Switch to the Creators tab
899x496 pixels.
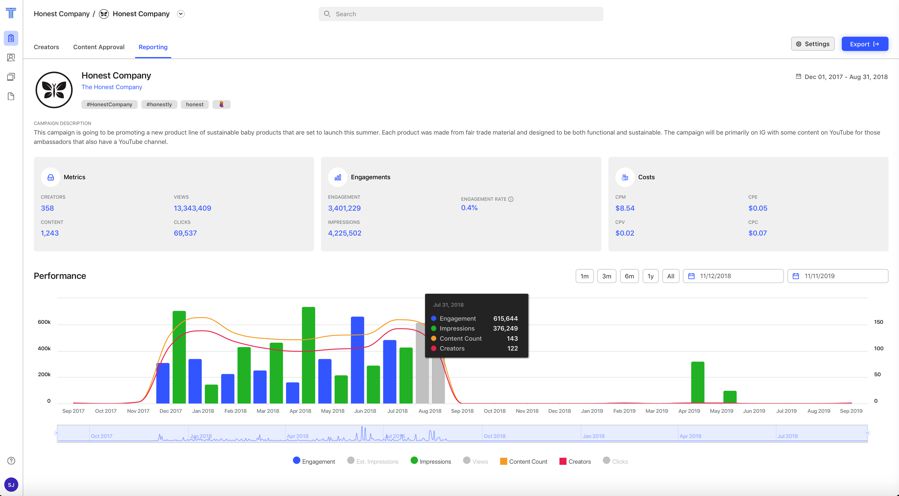pos(46,47)
